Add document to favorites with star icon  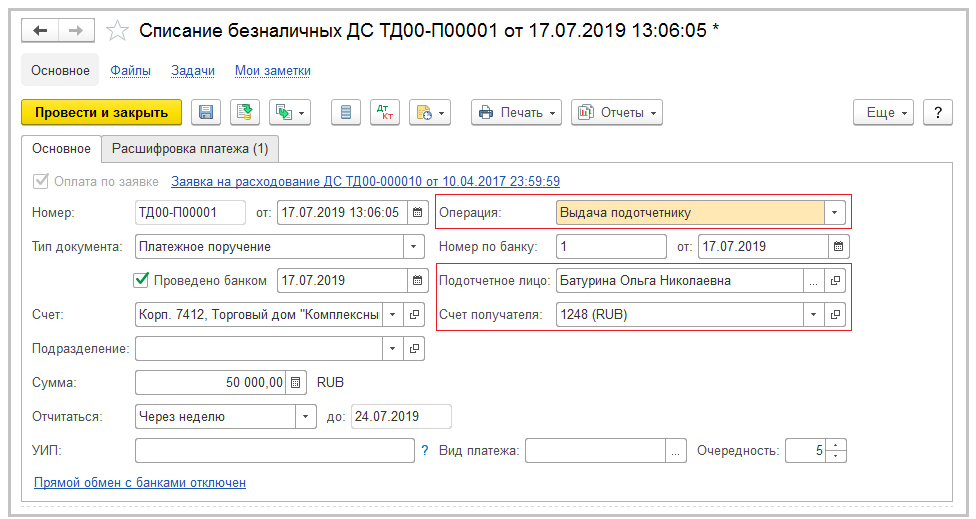(x=118, y=31)
